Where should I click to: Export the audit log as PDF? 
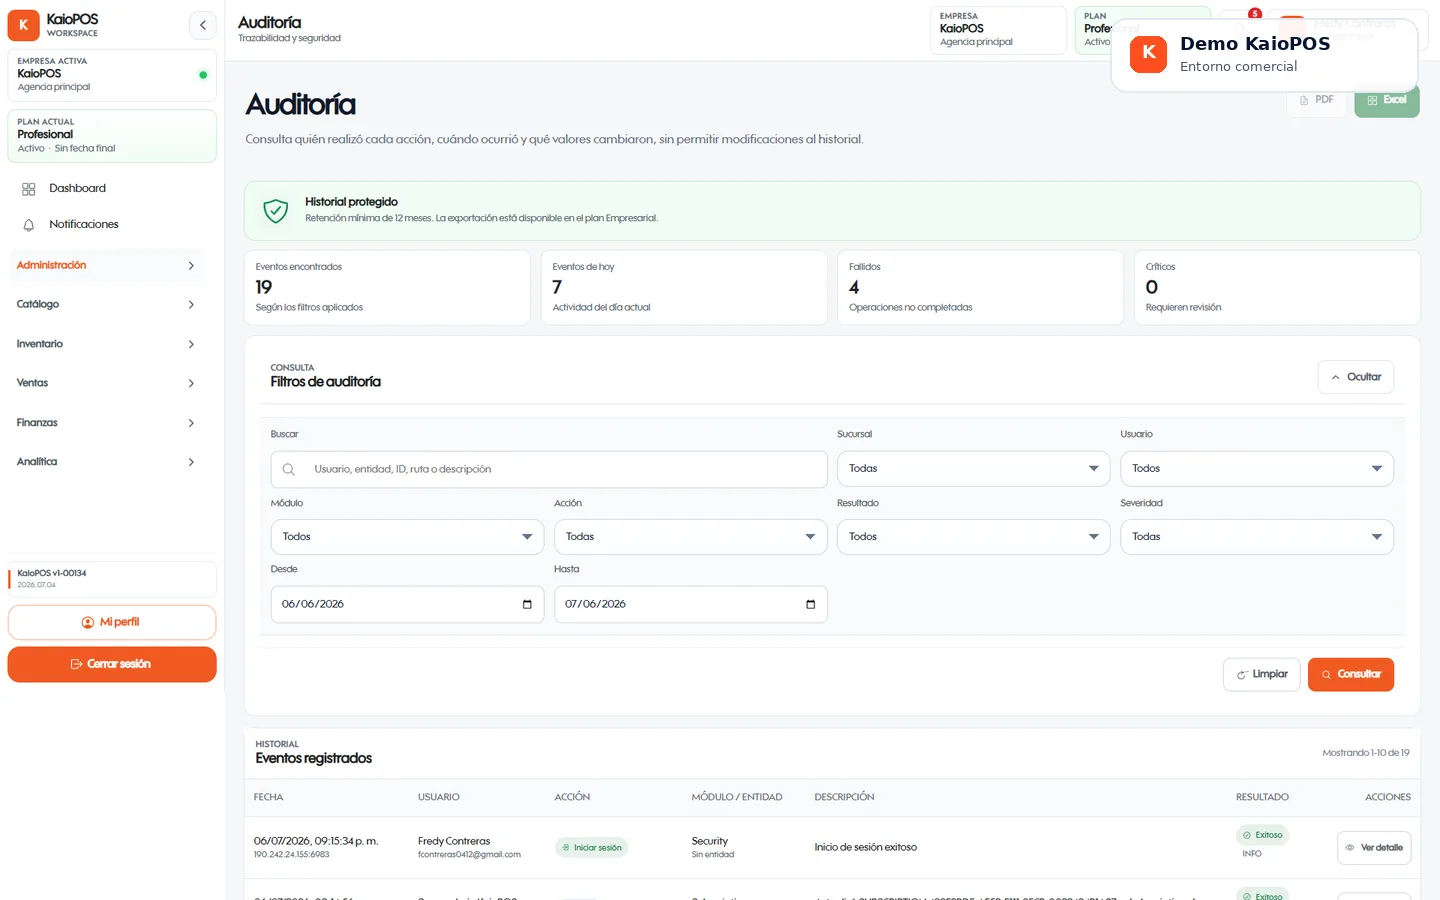click(x=1317, y=100)
